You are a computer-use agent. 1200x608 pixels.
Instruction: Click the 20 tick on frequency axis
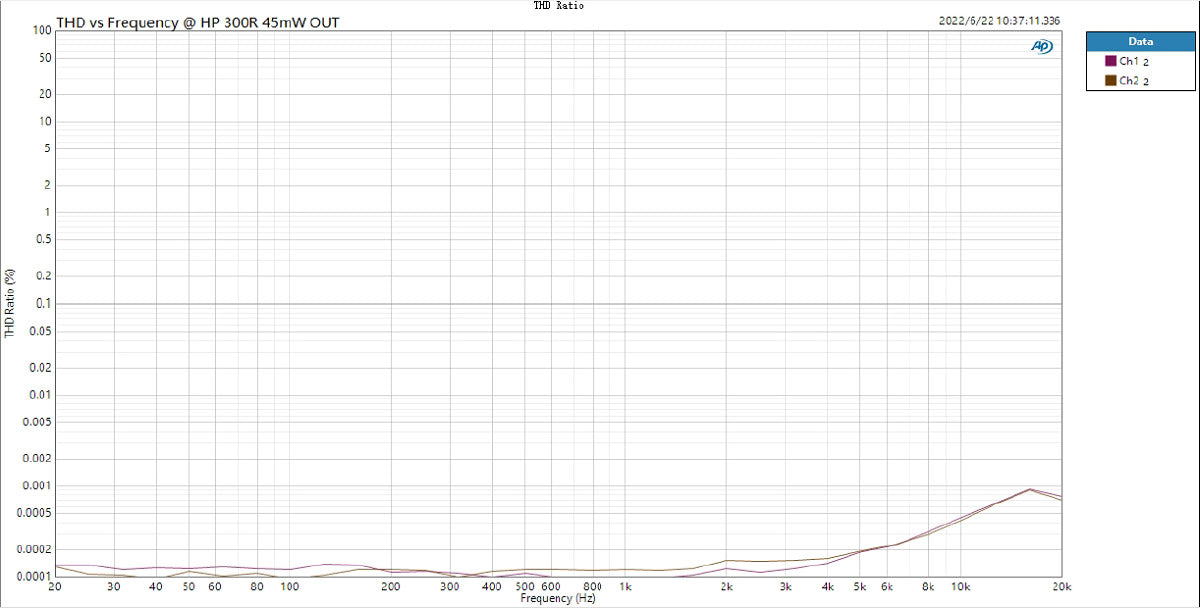(55, 587)
